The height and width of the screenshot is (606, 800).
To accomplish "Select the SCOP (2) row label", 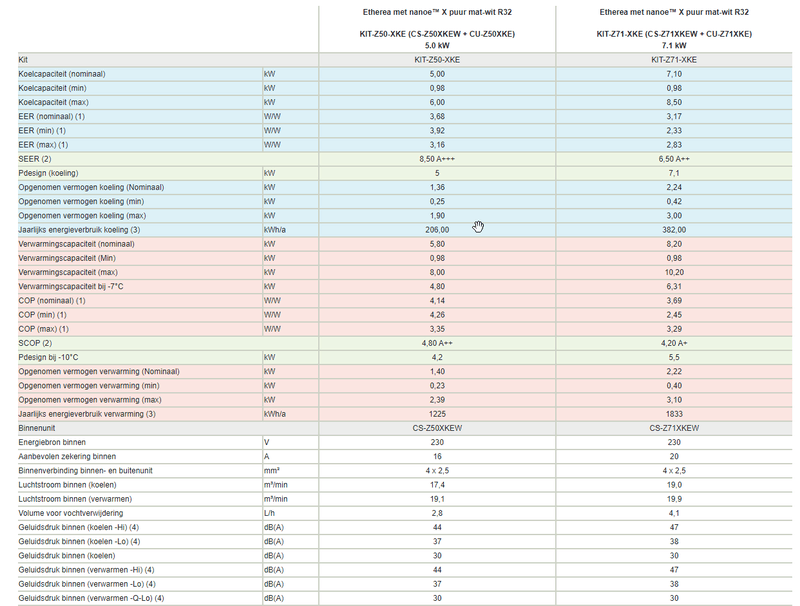I will (x=35, y=343).
